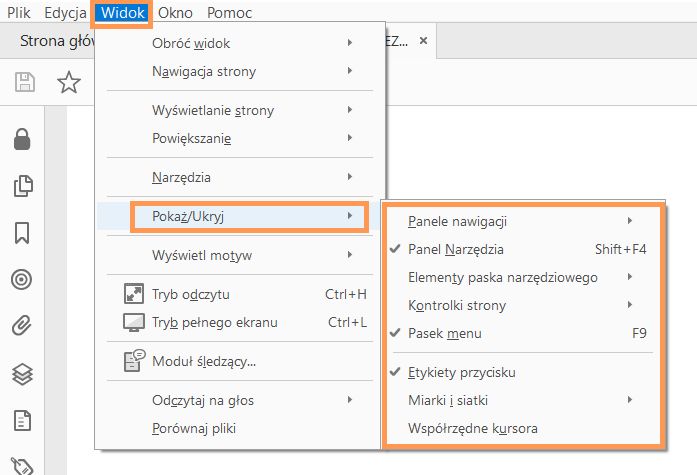This screenshot has height=475, width=697.
Task: Expand Elementy paska narzędziowego submenu arrow
Action: 630,277
